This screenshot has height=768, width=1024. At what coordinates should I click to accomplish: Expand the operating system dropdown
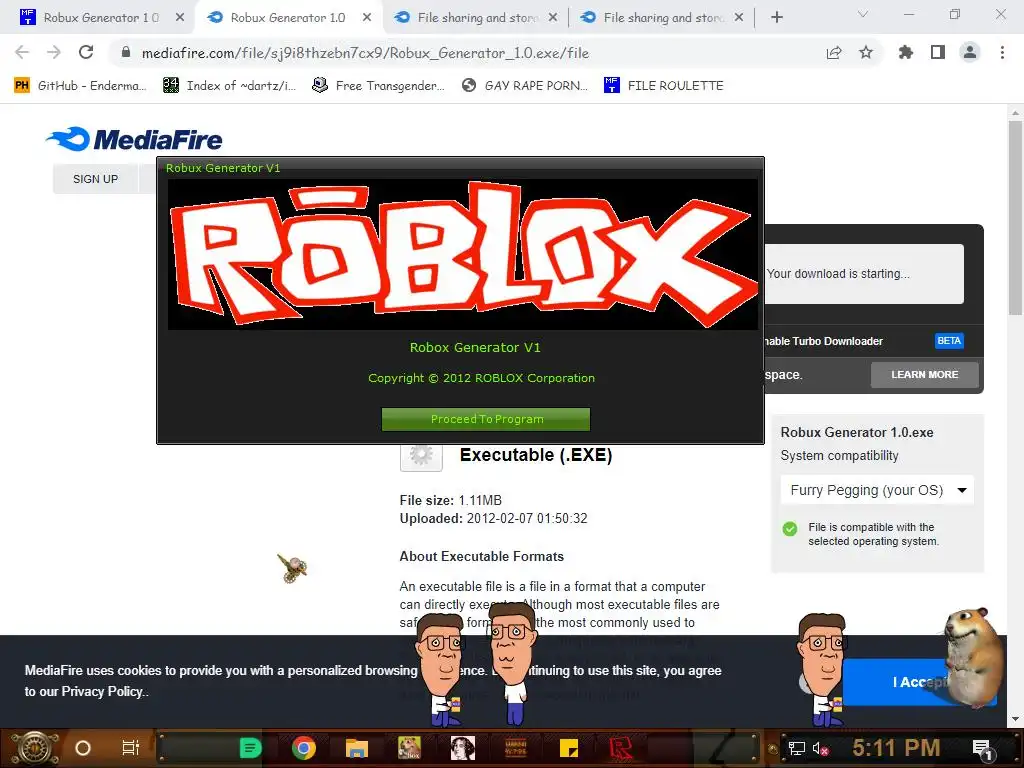tap(877, 490)
